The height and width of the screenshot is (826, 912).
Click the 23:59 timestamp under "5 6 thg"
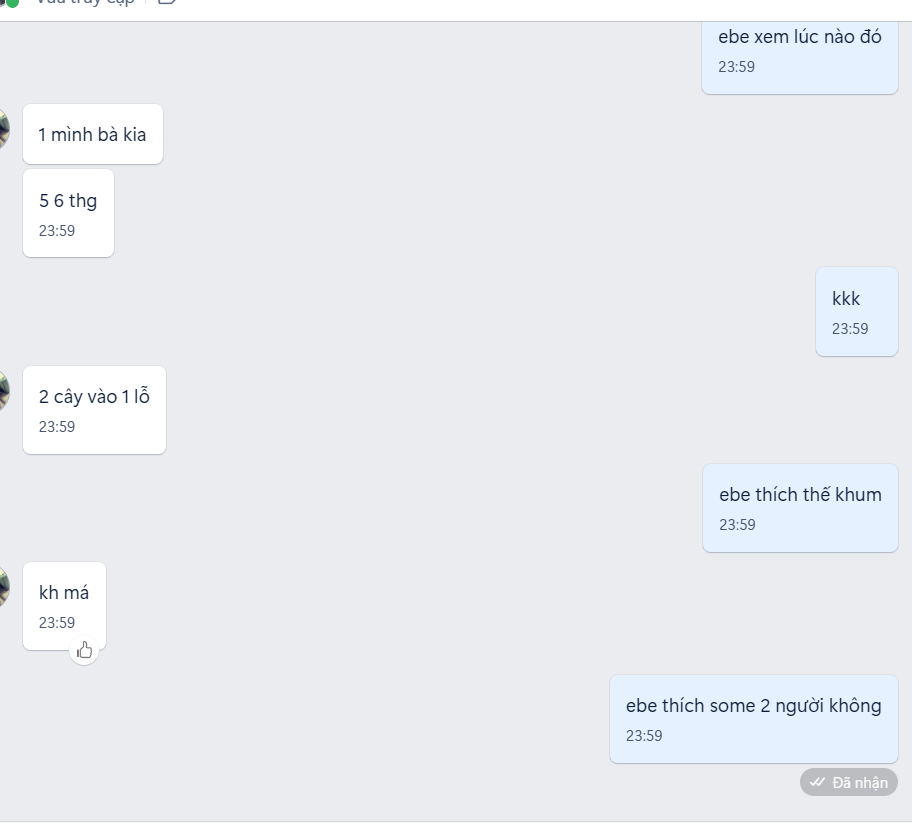pos(57,230)
